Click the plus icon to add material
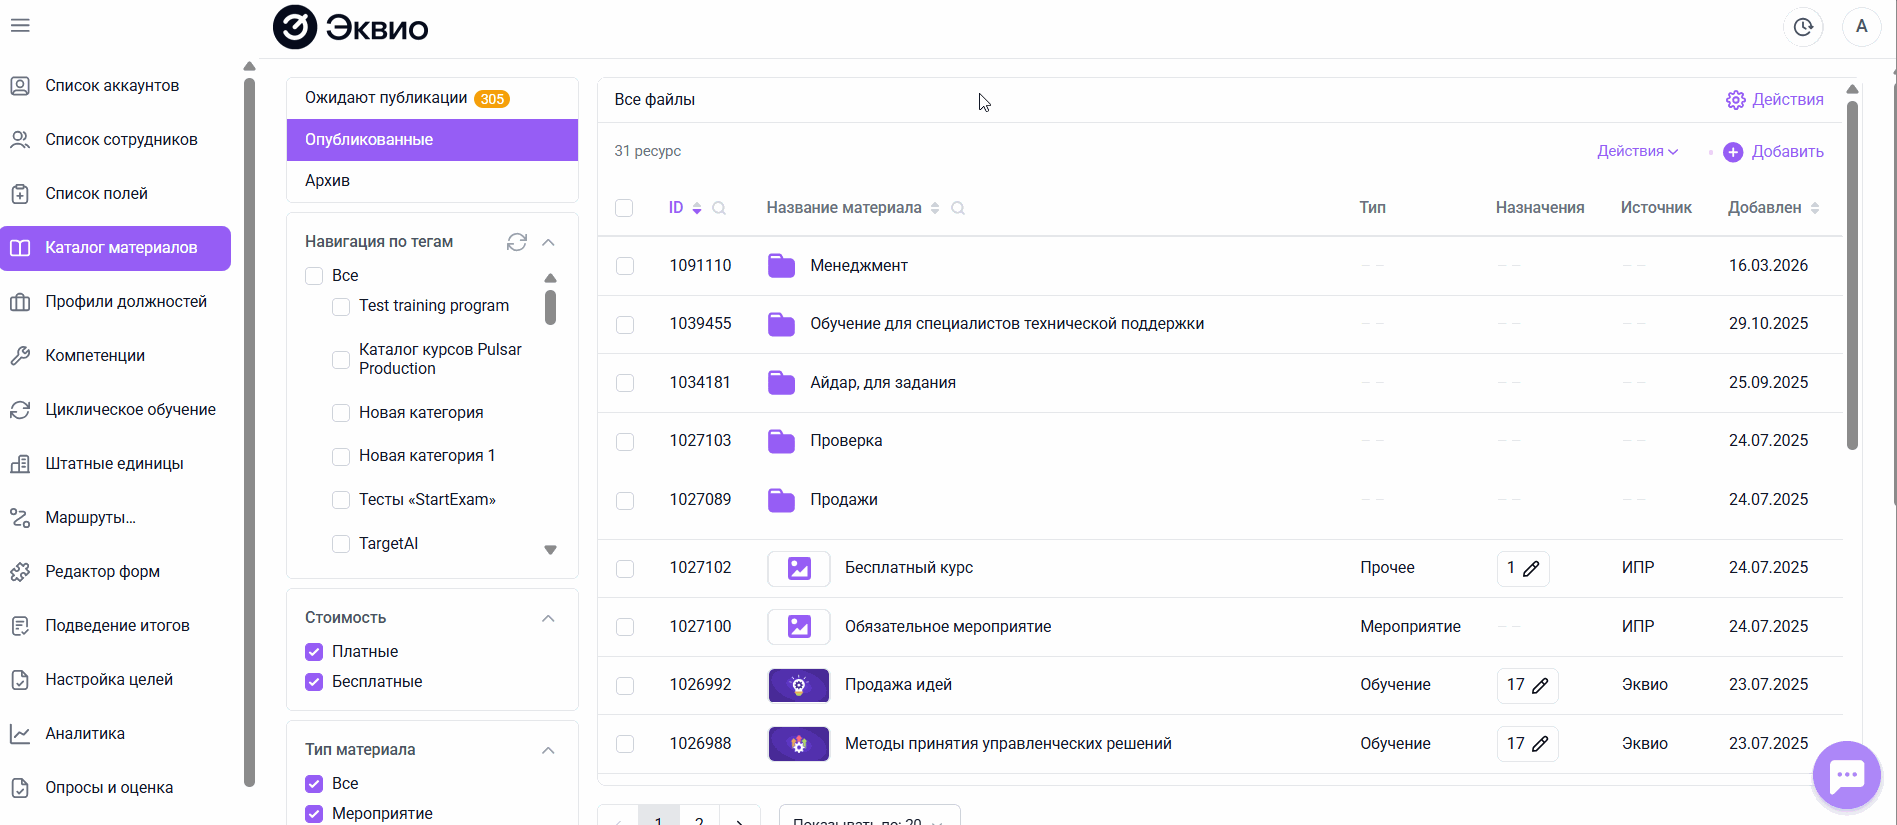 (x=1733, y=152)
